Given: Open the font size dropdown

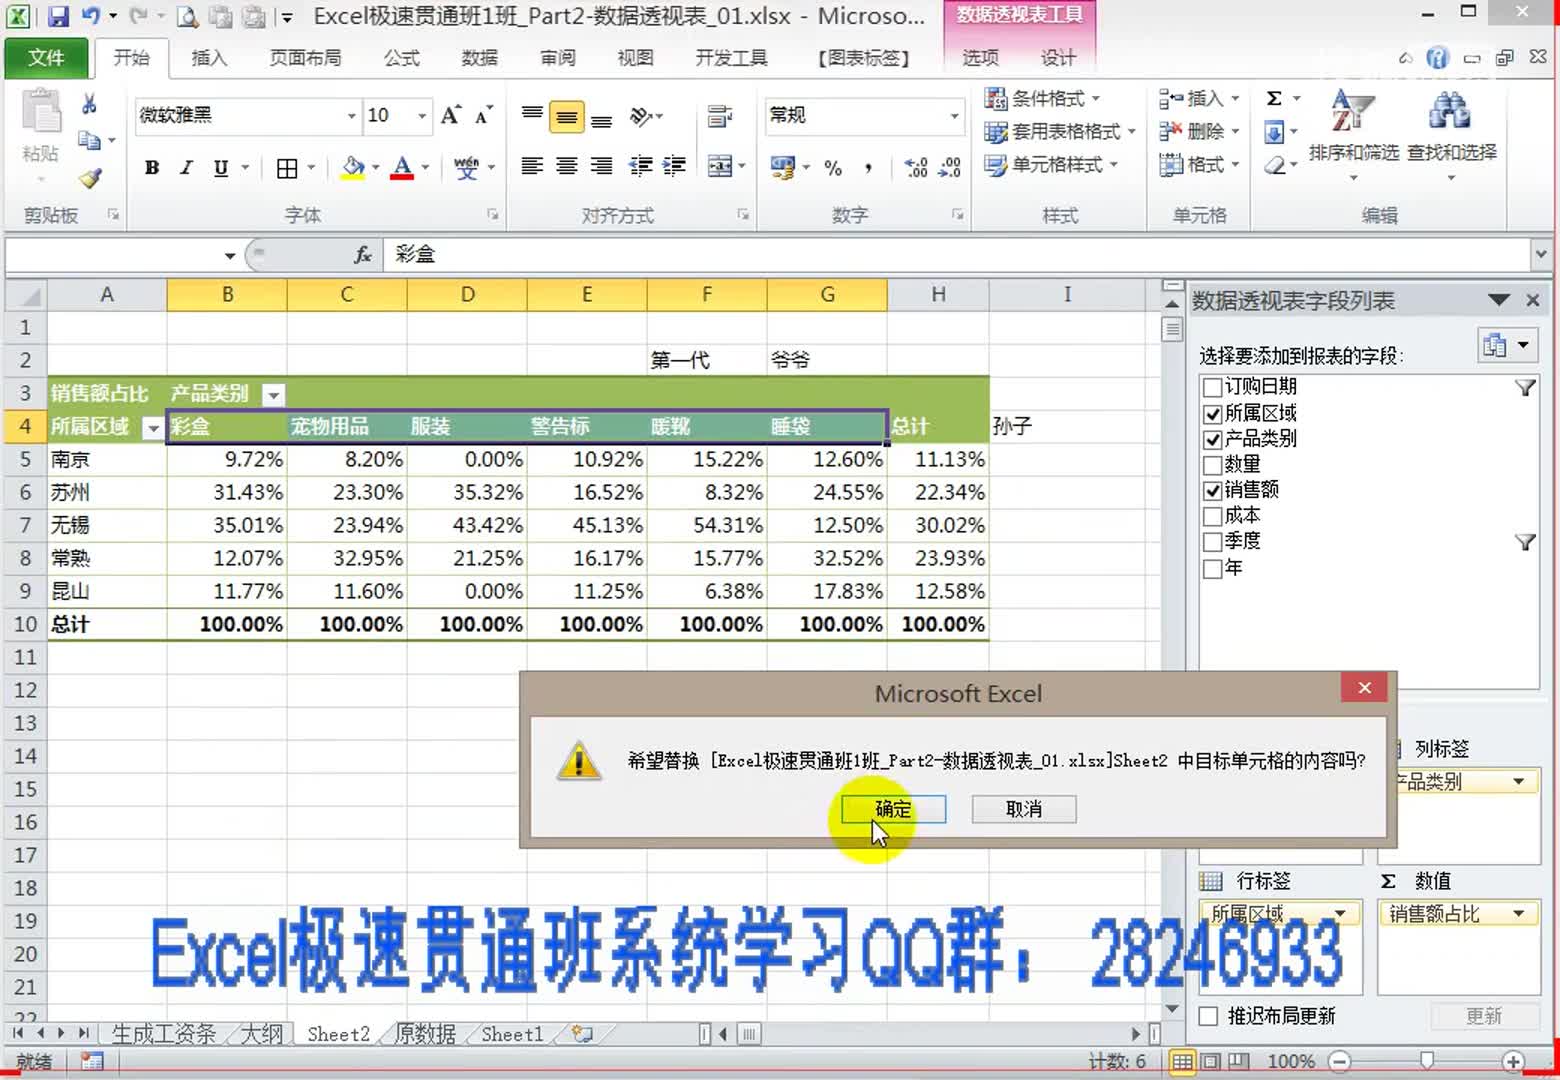Looking at the screenshot, I should (422, 116).
